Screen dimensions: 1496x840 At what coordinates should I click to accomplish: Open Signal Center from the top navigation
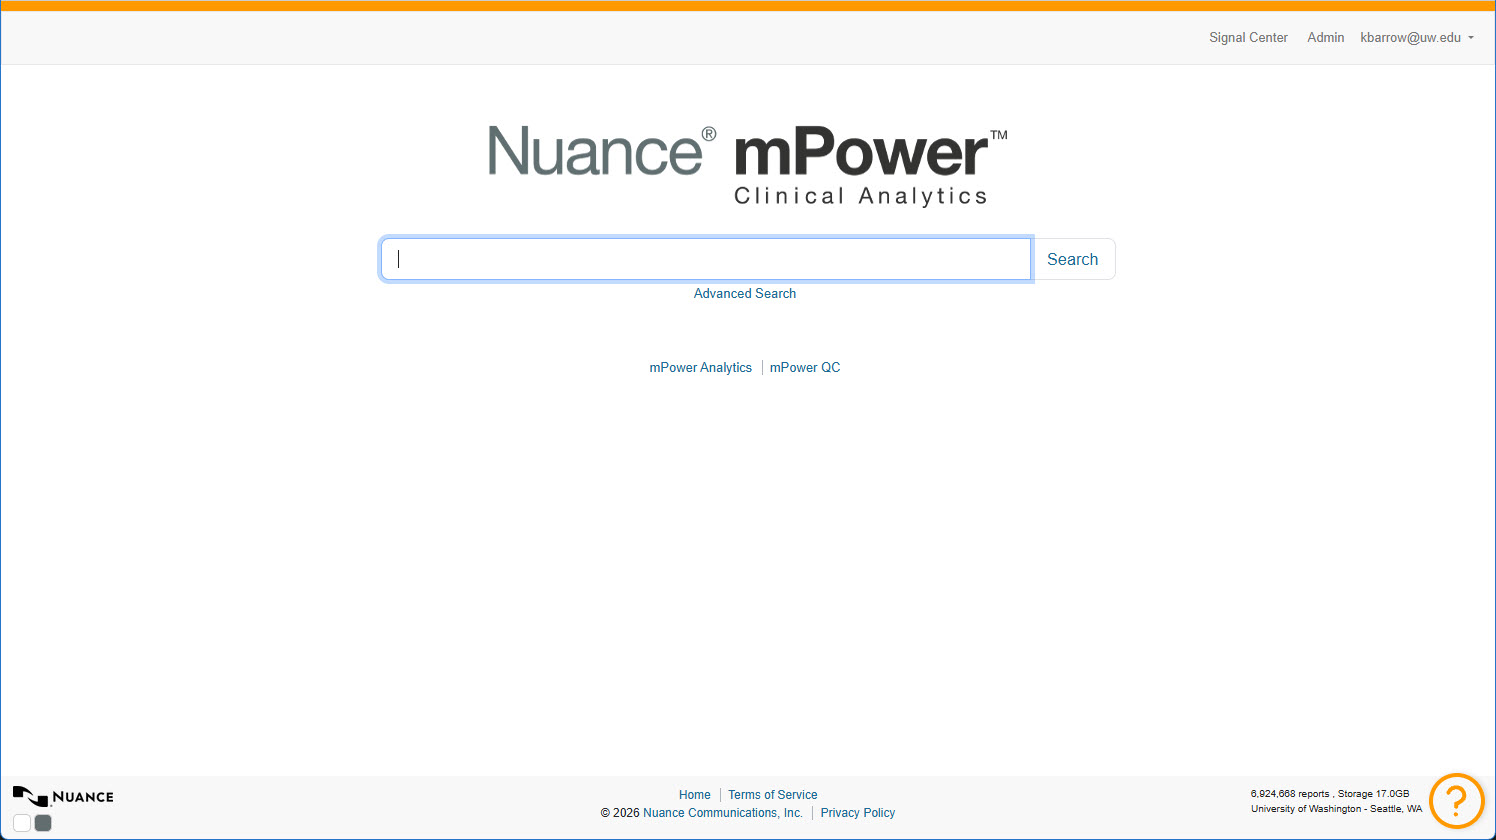[x=1248, y=38]
